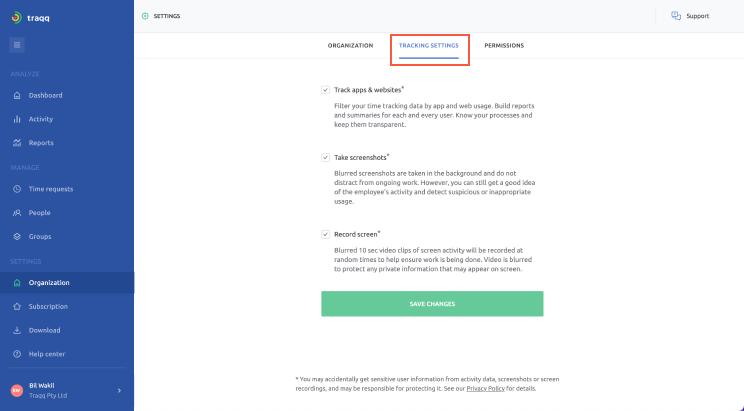Open Dashboard via its home icon

pyautogui.click(x=17, y=95)
